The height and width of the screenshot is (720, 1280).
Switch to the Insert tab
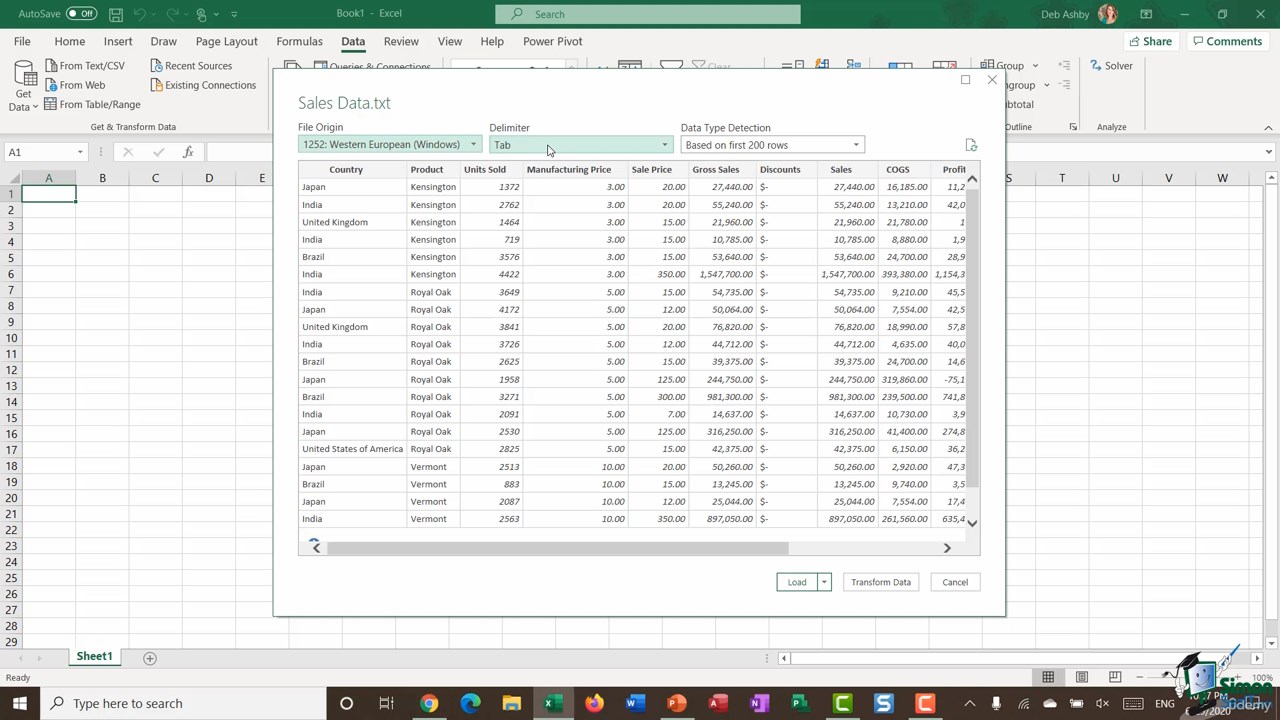point(118,41)
